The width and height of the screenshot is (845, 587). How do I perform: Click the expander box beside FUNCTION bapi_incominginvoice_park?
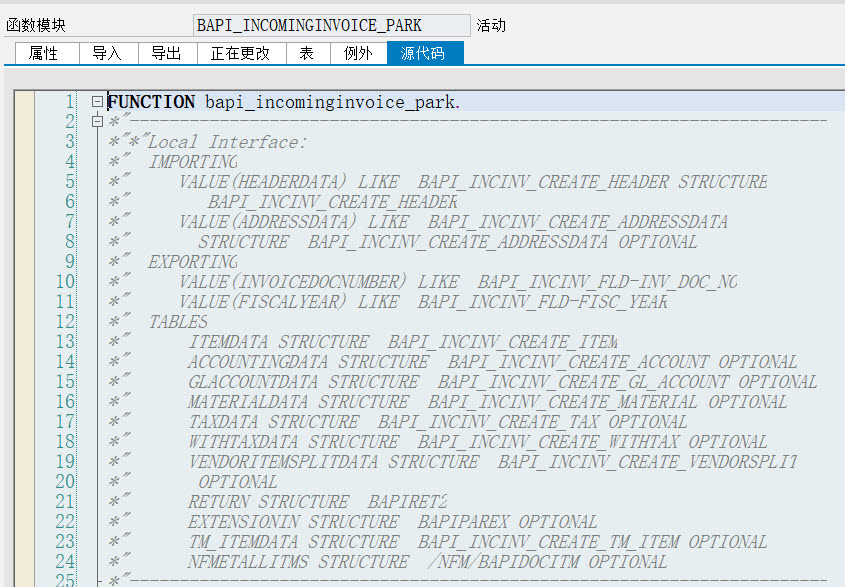[95, 101]
